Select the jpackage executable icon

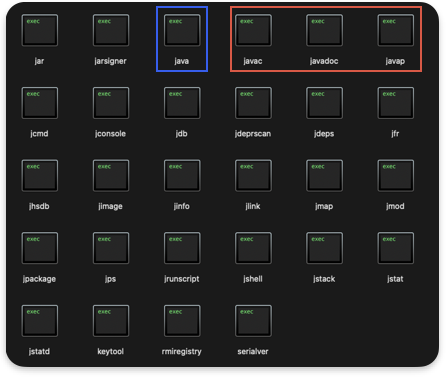[40, 248]
